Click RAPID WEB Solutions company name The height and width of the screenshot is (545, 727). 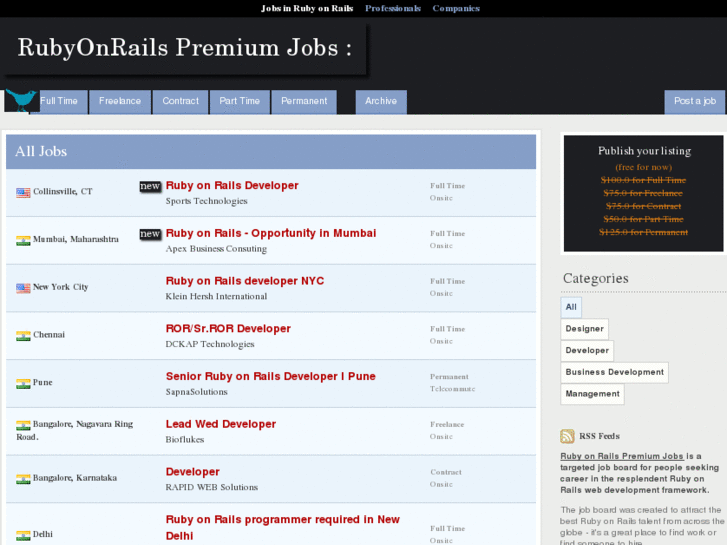pos(211,487)
